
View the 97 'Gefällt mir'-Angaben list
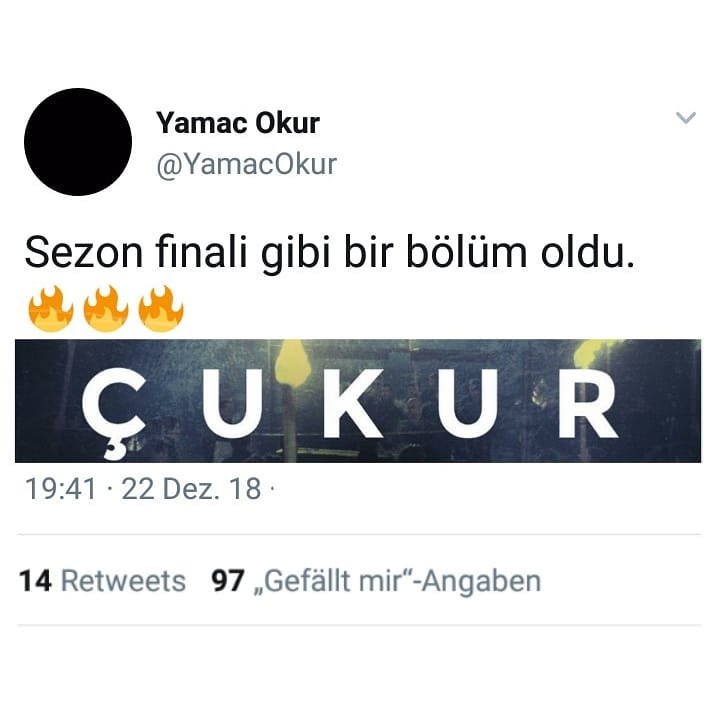(376, 581)
